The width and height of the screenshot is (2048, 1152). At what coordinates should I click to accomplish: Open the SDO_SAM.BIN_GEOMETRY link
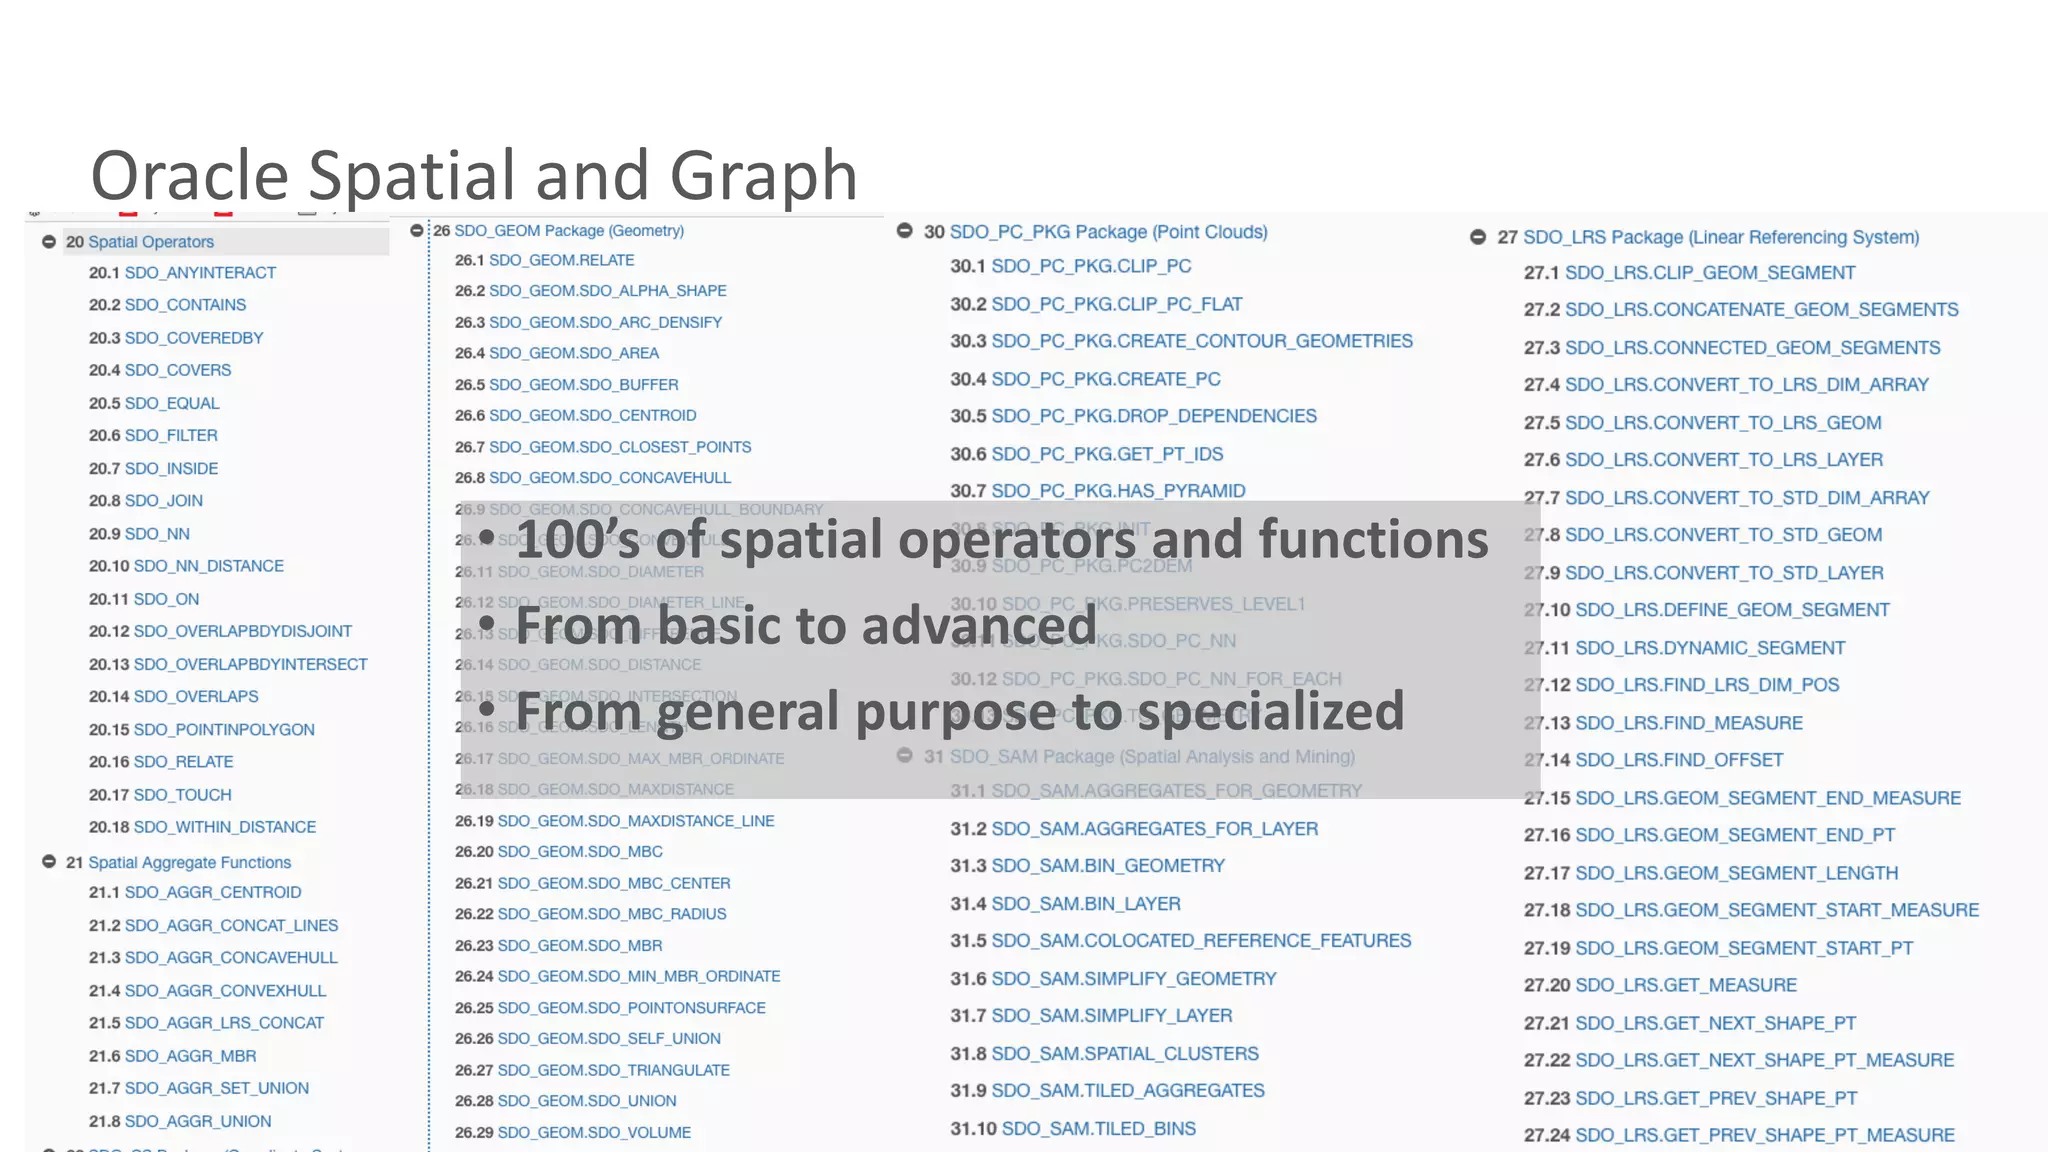point(1108,866)
